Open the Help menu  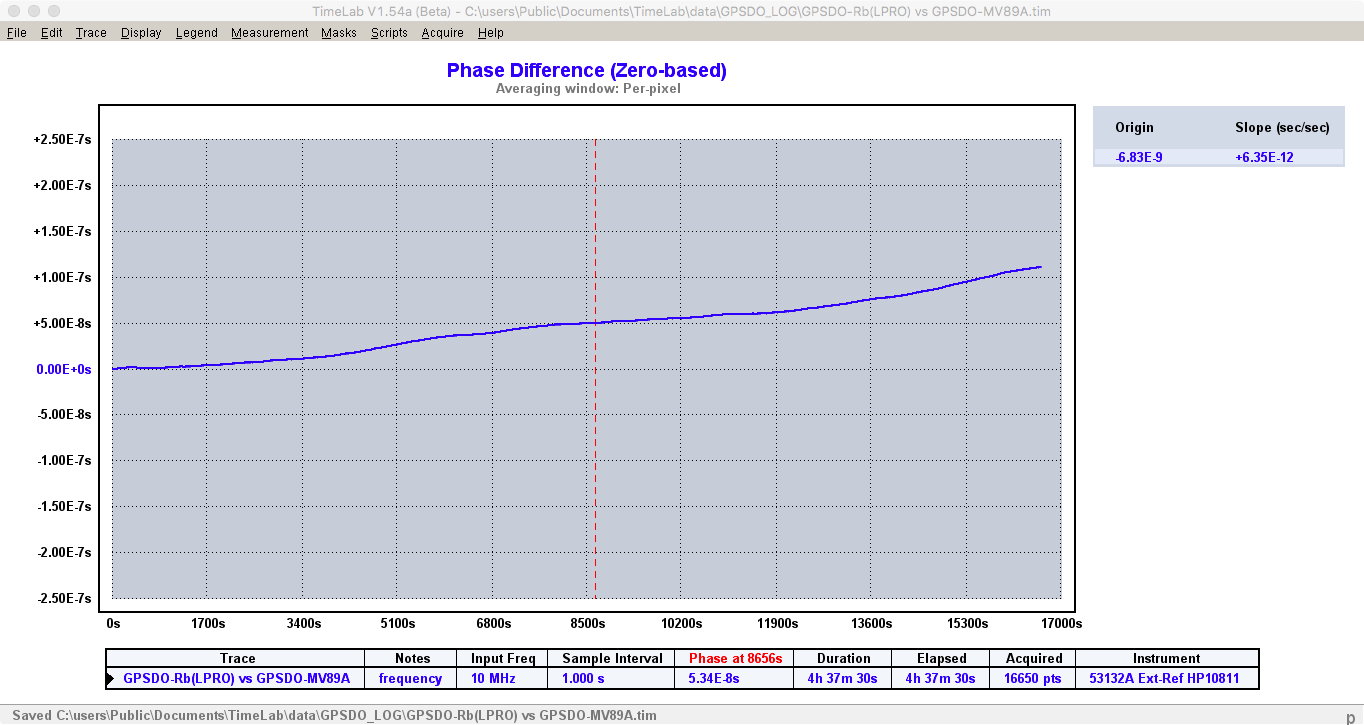coord(491,33)
